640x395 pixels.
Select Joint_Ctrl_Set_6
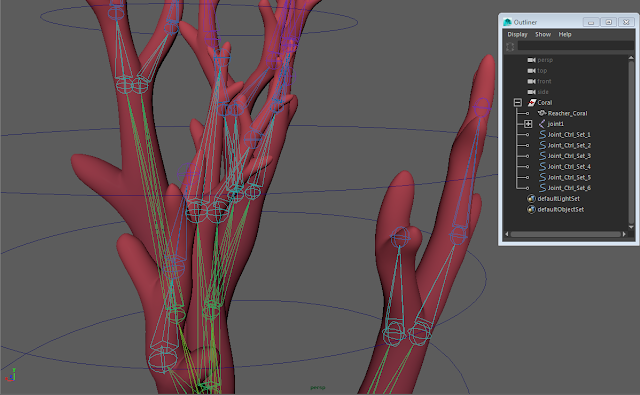click(569, 188)
